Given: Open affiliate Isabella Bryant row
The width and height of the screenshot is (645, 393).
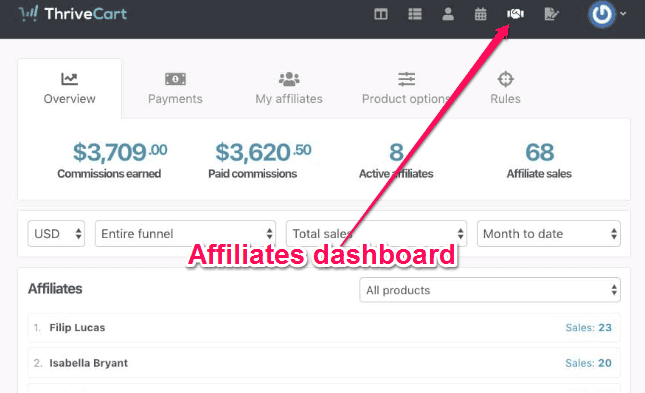Looking at the screenshot, I should click(324, 363).
